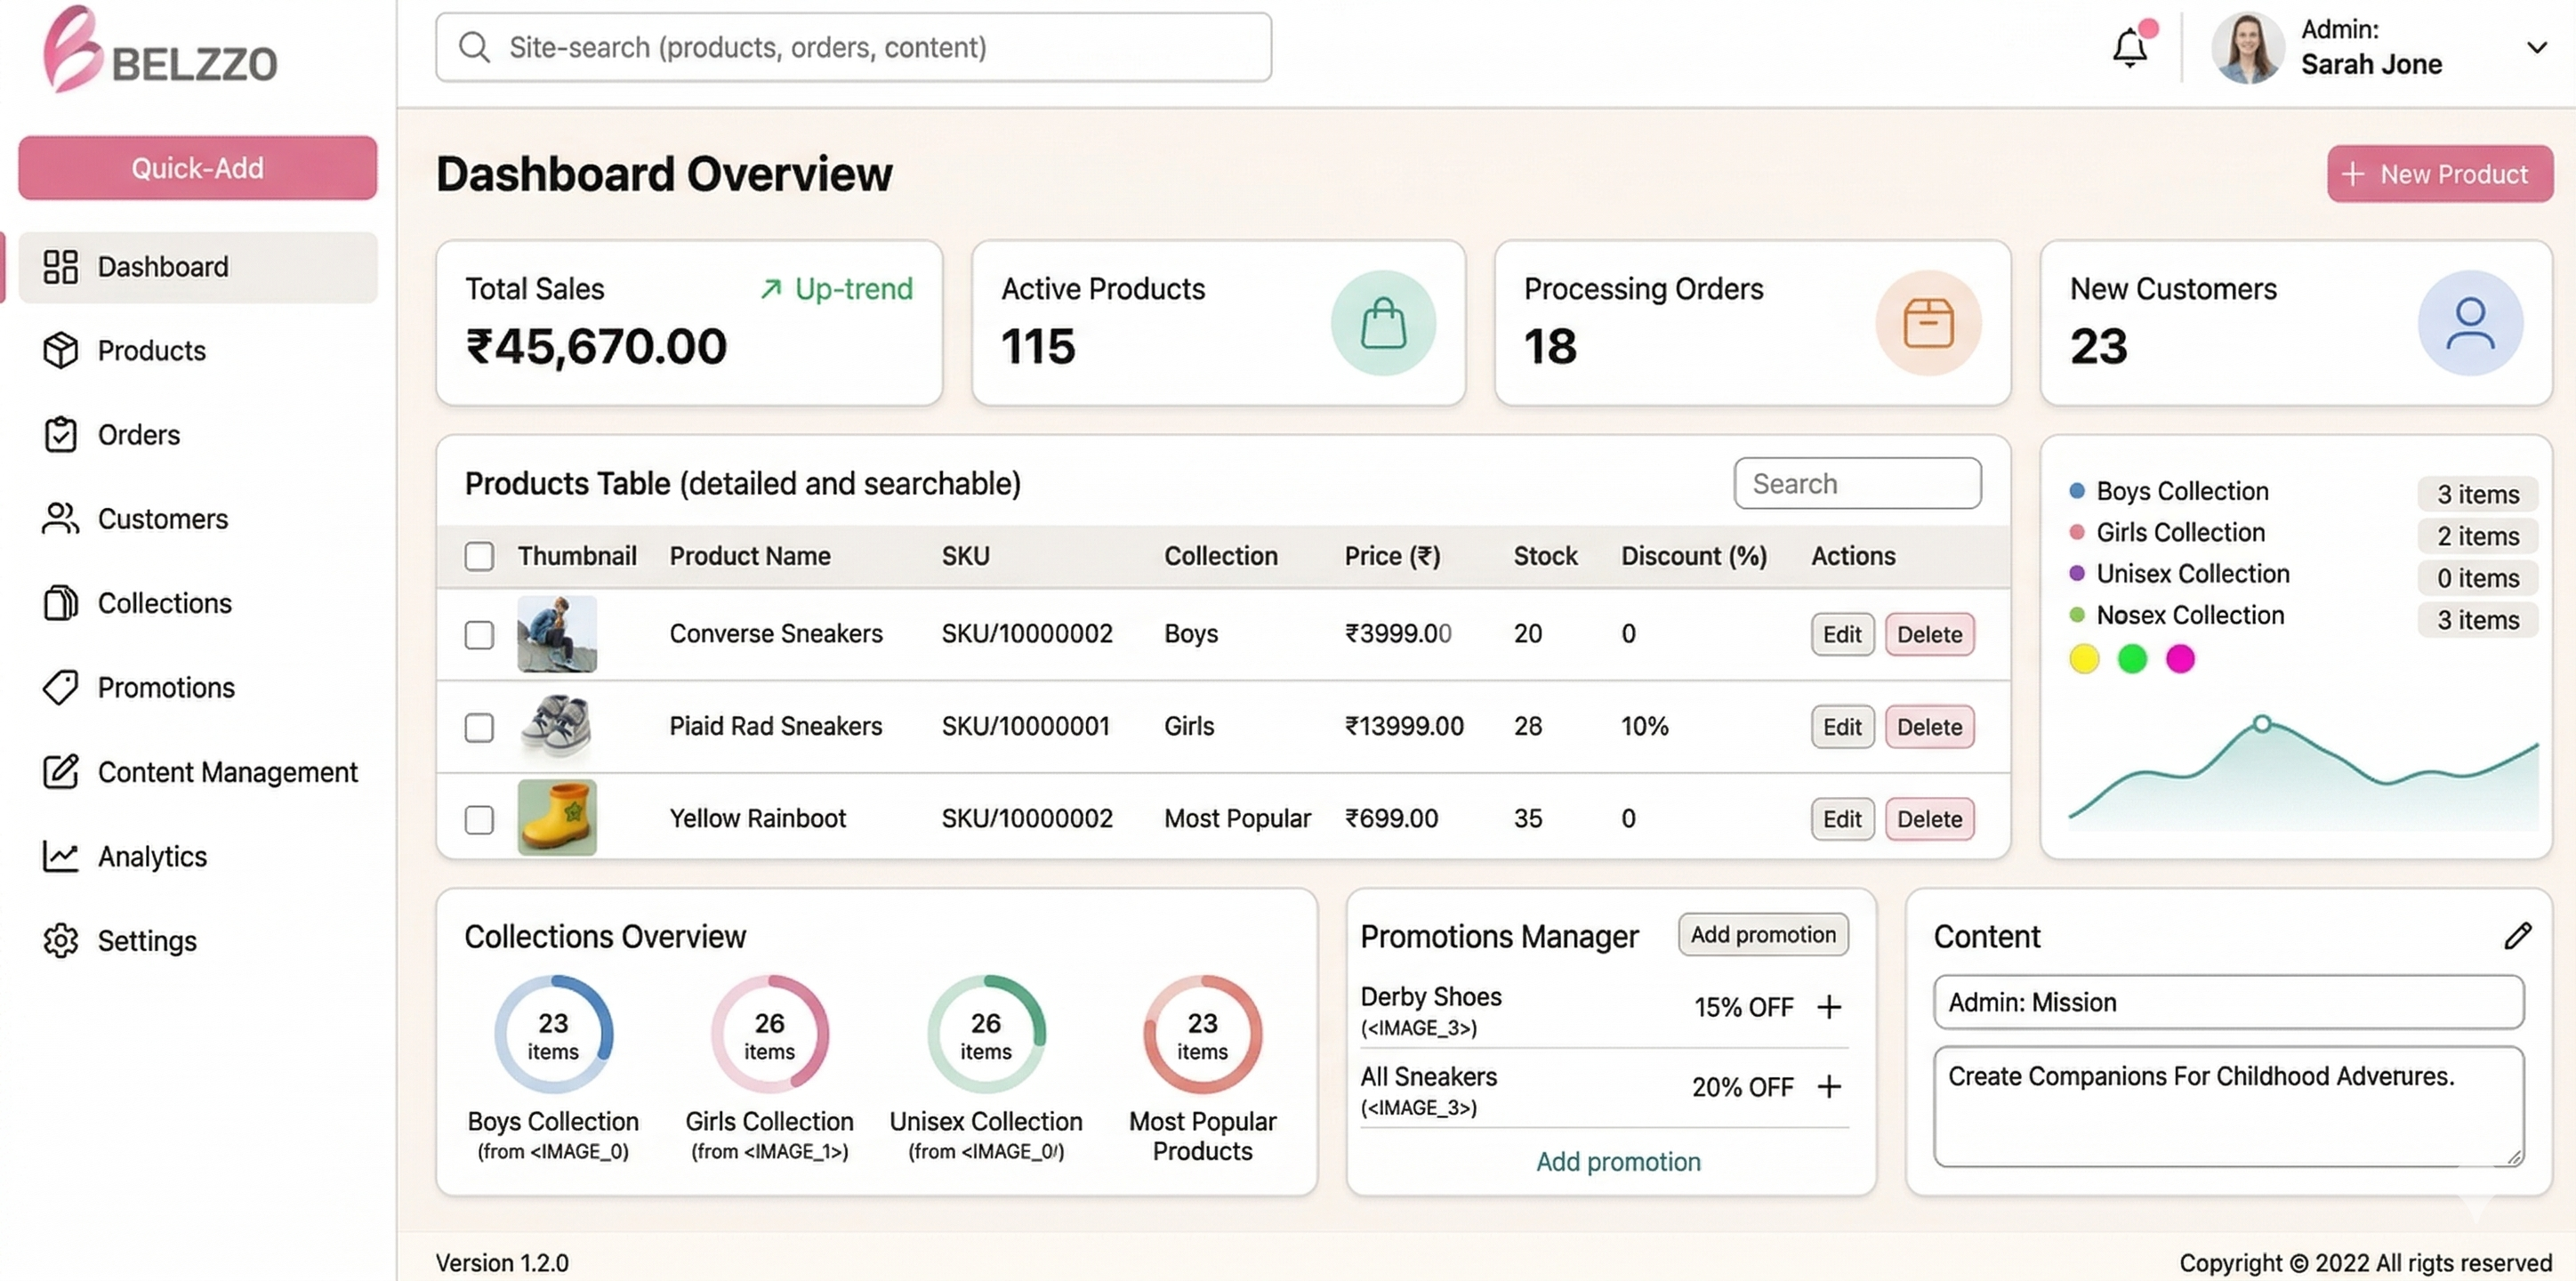The image size is (2576, 1281).
Task: Select the yellow color dot
Action: pyautogui.click(x=2084, y=659)
